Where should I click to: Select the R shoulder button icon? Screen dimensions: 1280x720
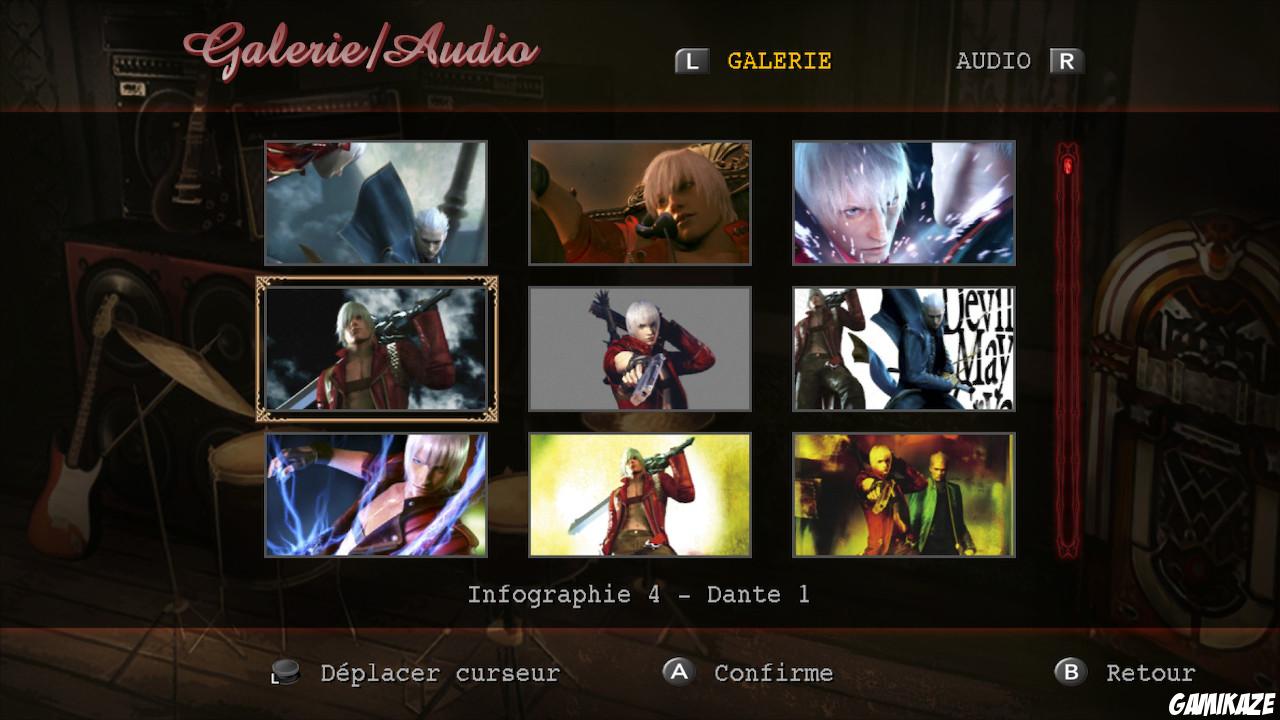click(x=1067, y=61)
